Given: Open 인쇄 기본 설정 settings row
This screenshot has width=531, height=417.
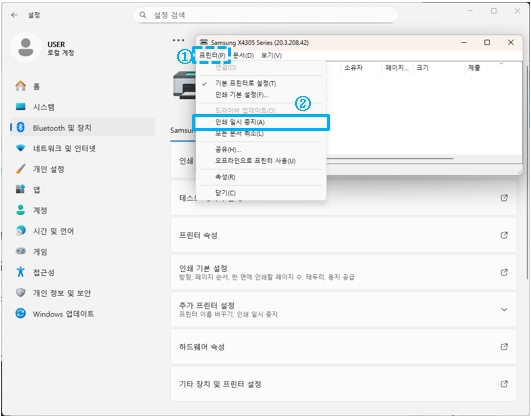Looking at the screenshot, I should [343, 272].
